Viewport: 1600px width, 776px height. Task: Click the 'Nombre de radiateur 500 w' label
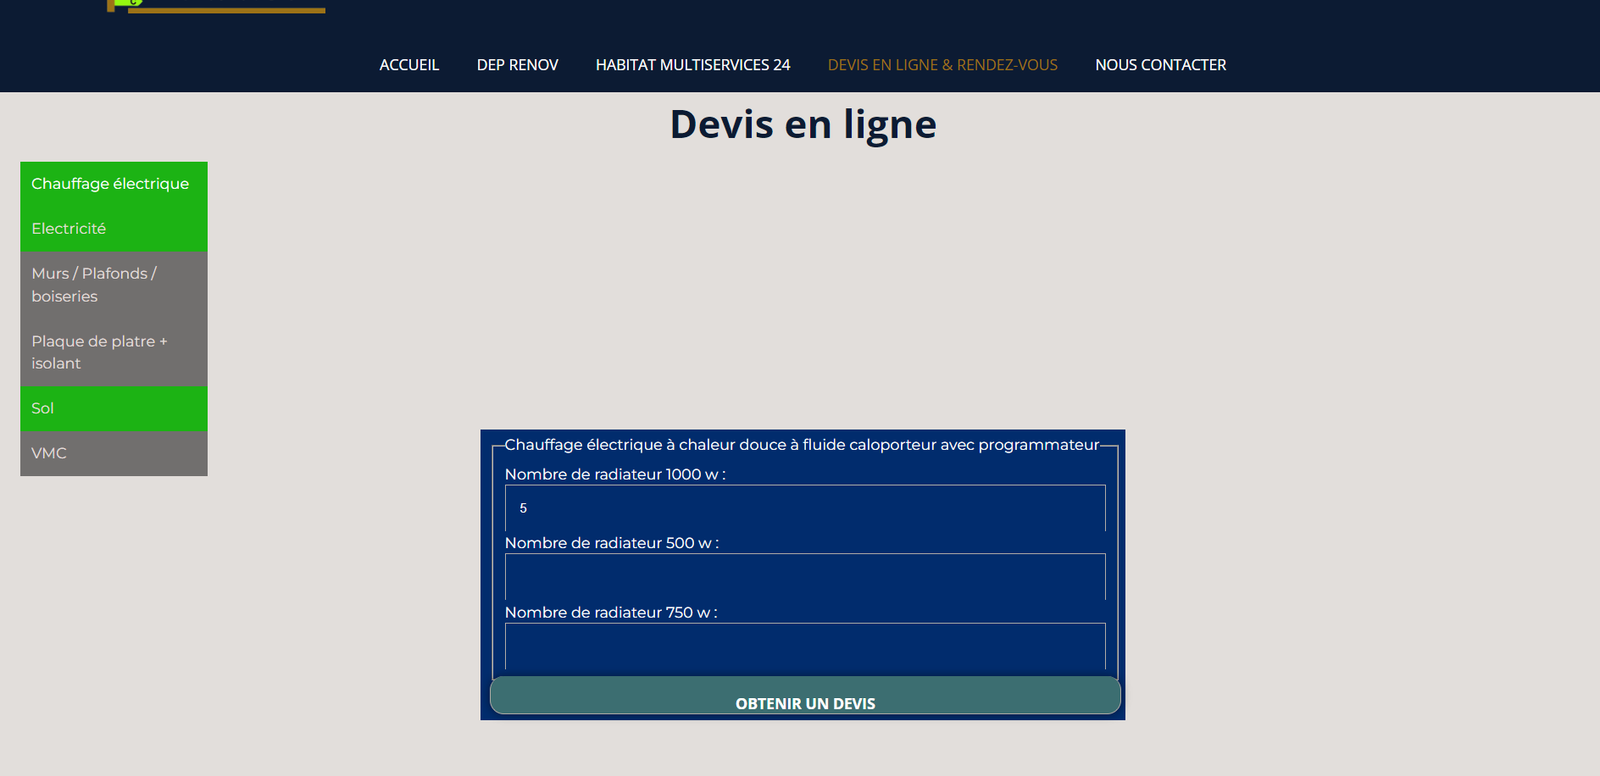point(611,543)
